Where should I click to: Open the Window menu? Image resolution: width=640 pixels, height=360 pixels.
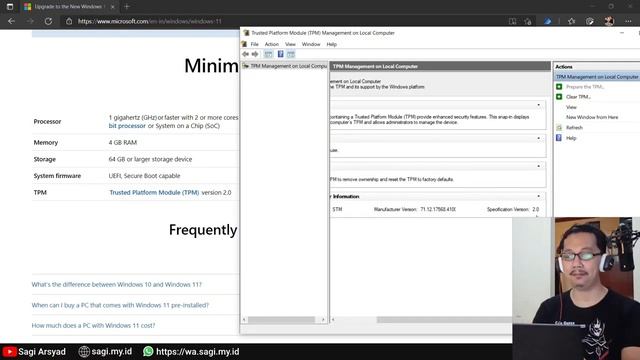click(x=311, y=44)
